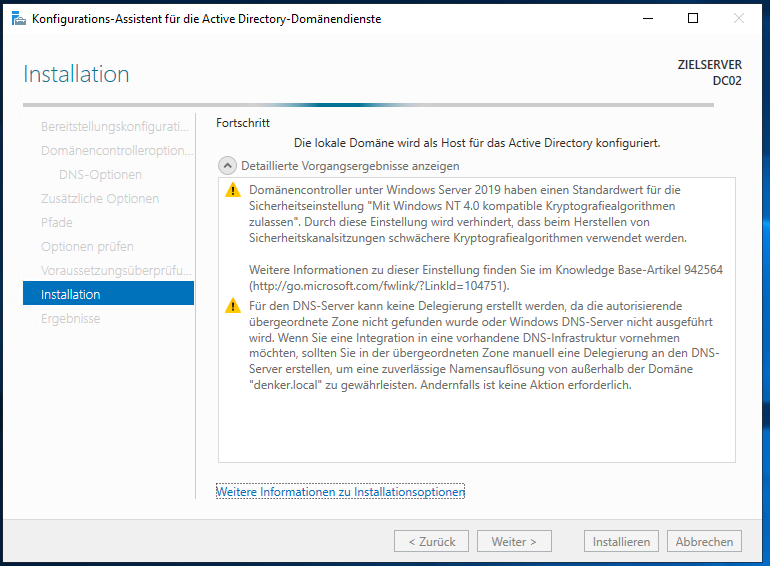Click 'Detaillierte Vorgangsergebnisse anzeigen' label
Viewport: 770px width, 566px height.
pos(350,166)
